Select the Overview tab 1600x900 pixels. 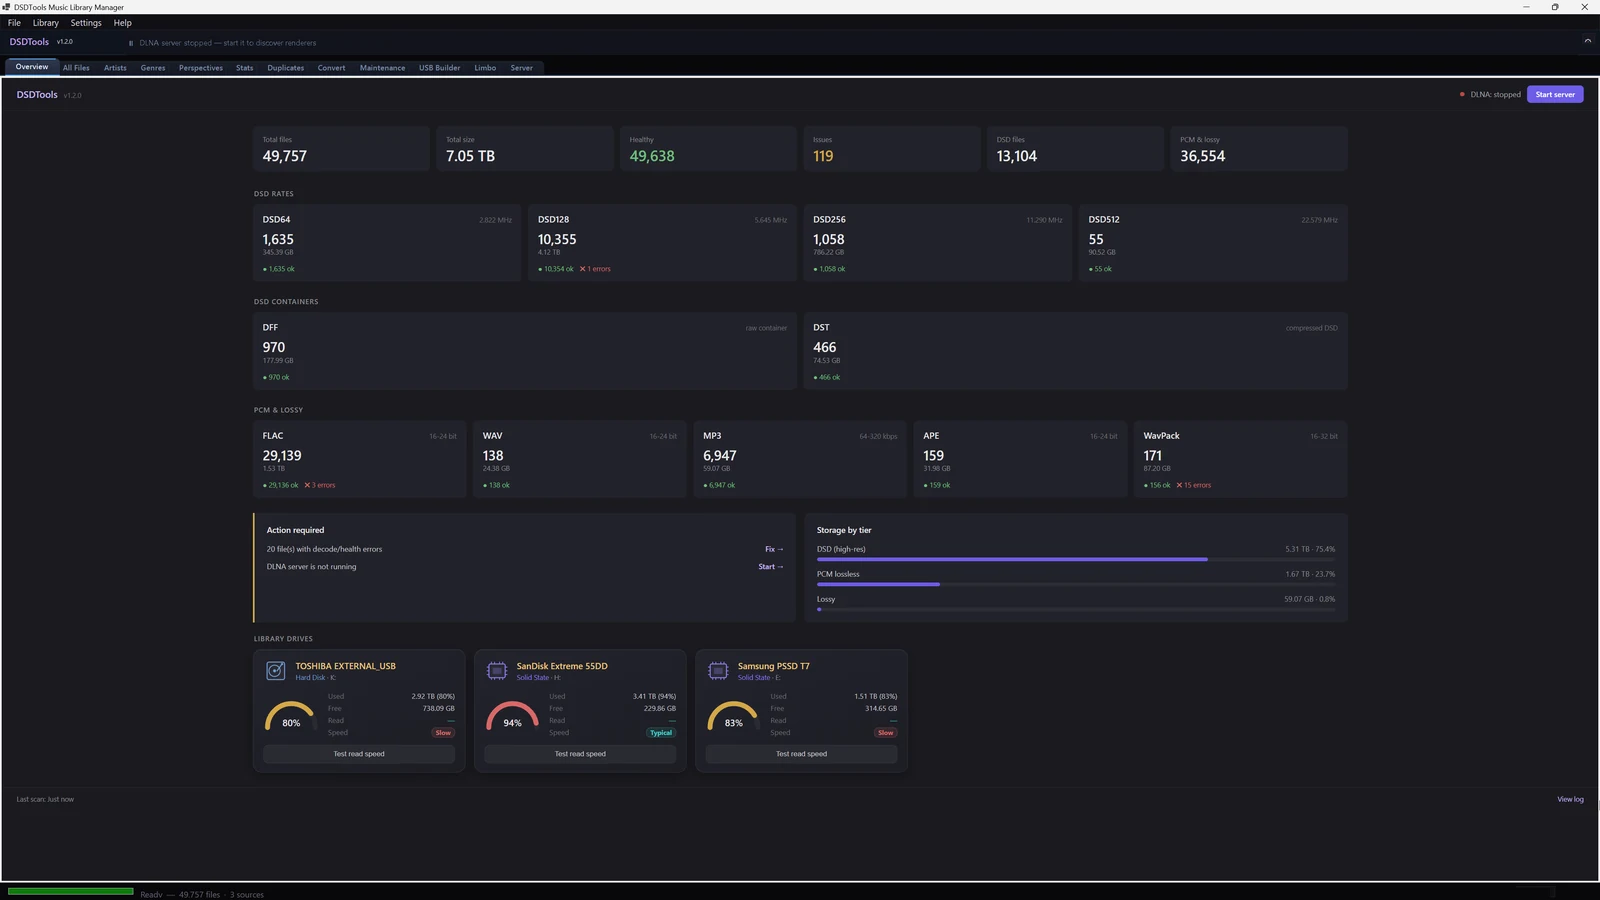[32, 67]
